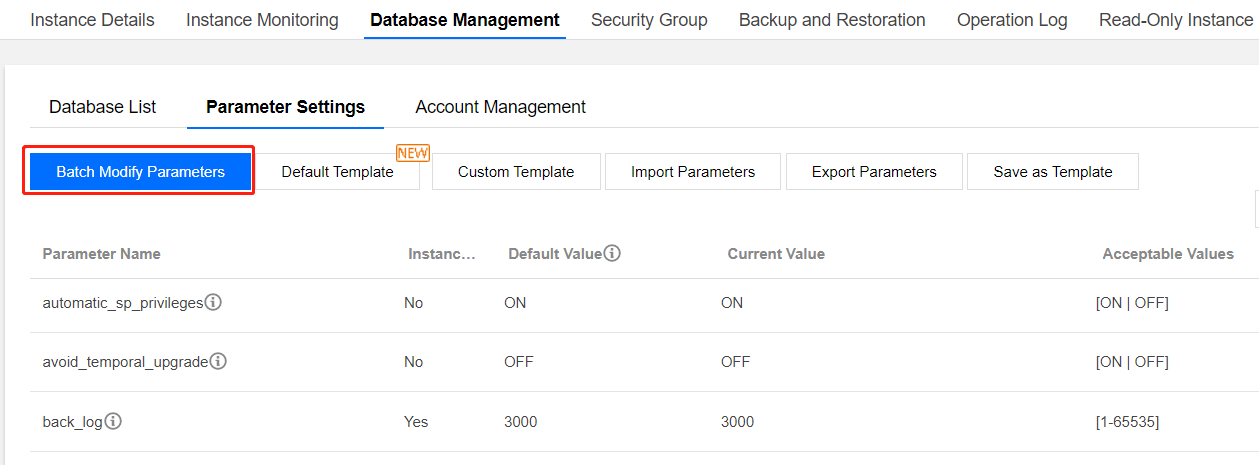Viewport: 1259px width, 465px height.
Task: Go to Backup and Restoration tab
Action: click(x=832, y=20)
